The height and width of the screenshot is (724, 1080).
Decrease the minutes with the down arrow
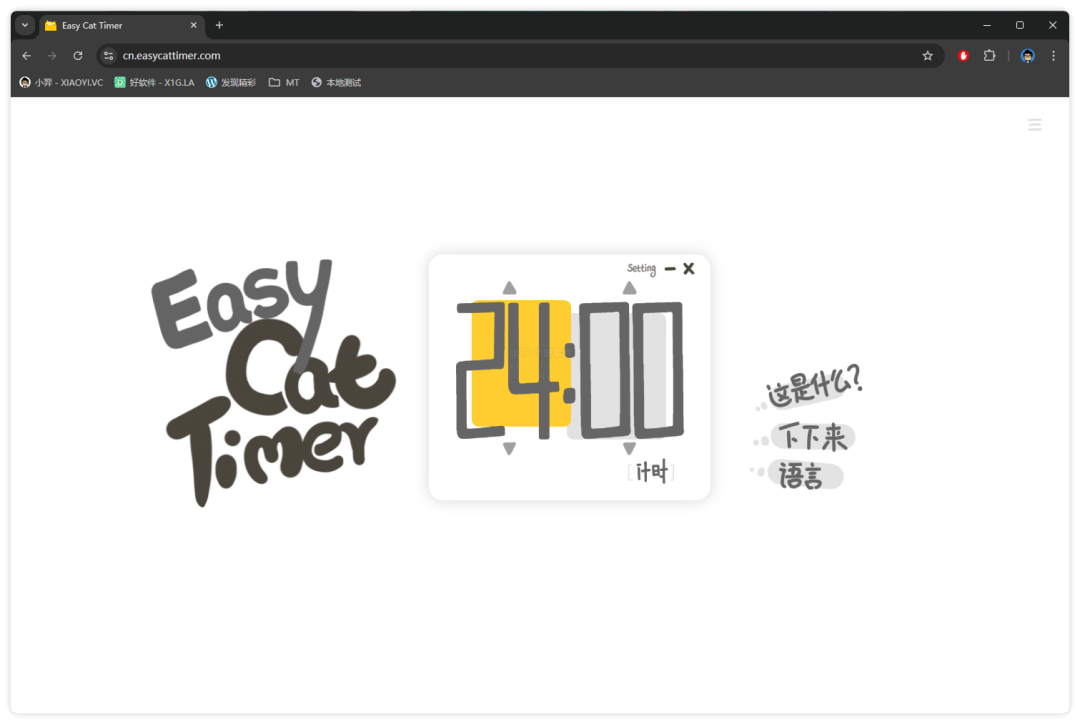[x=509, y=448]
